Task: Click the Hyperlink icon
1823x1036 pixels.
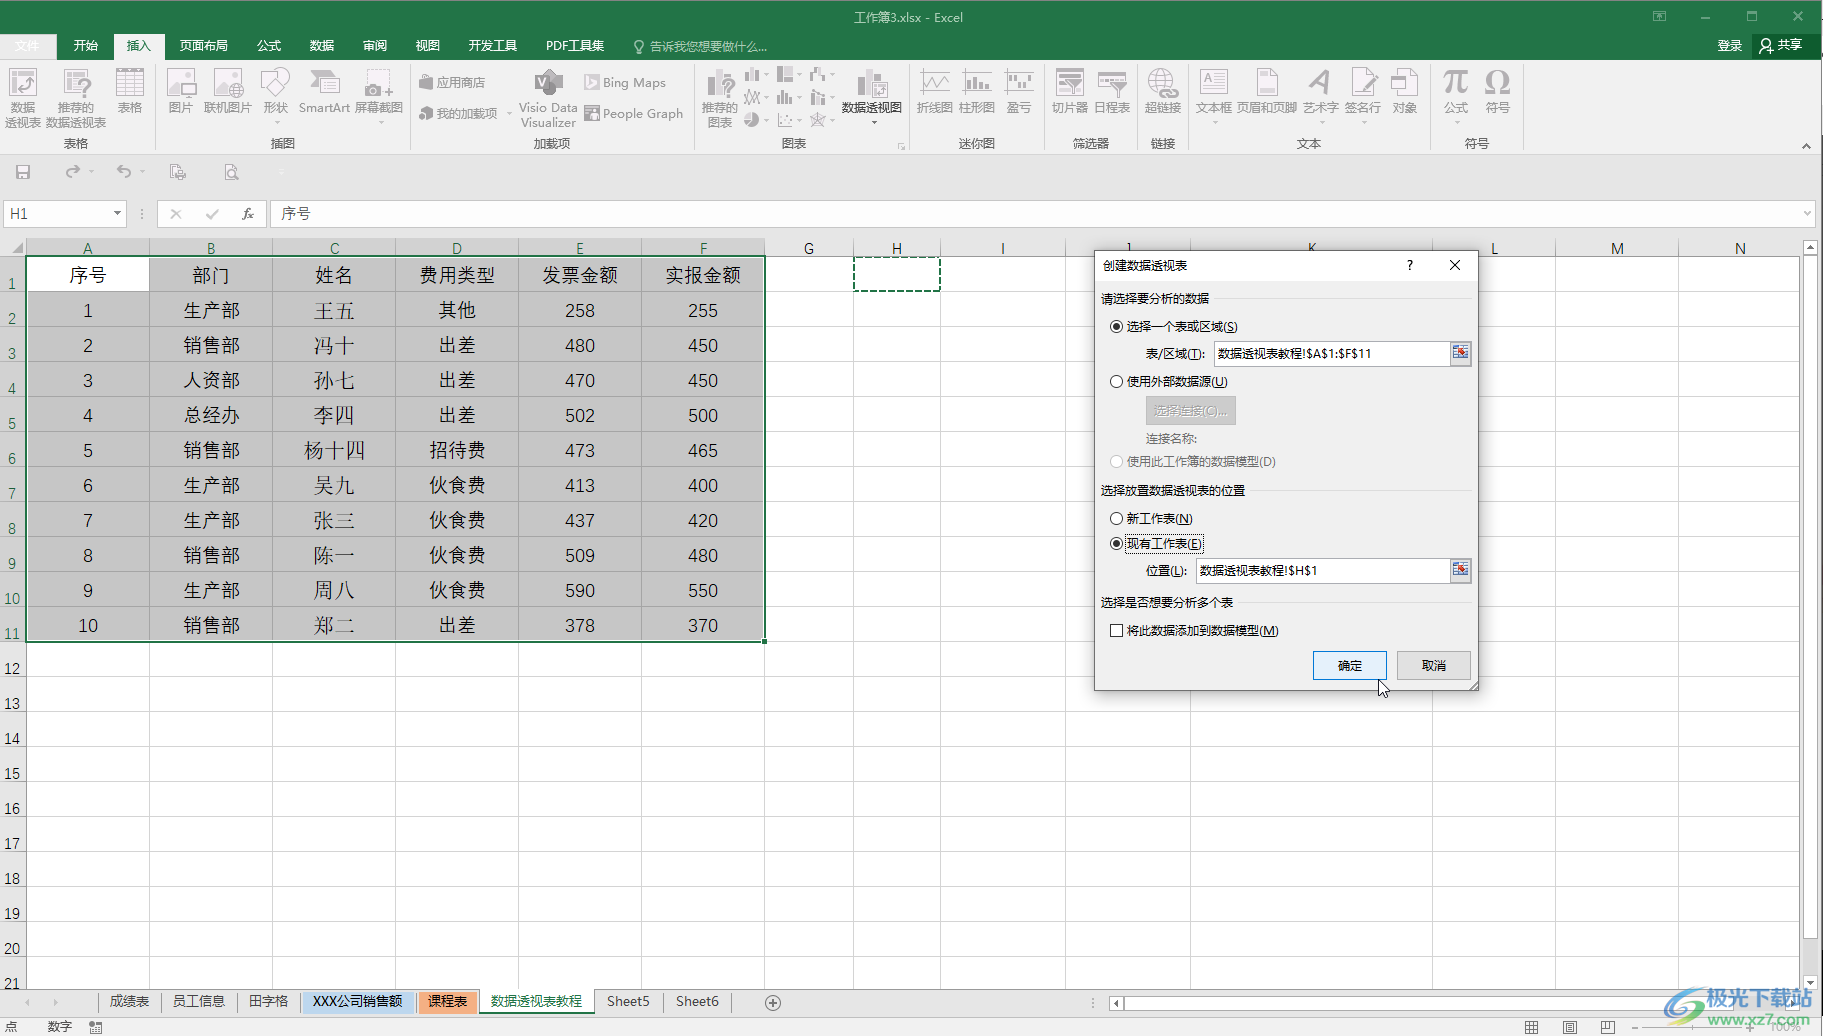Action: [1163, 91]
